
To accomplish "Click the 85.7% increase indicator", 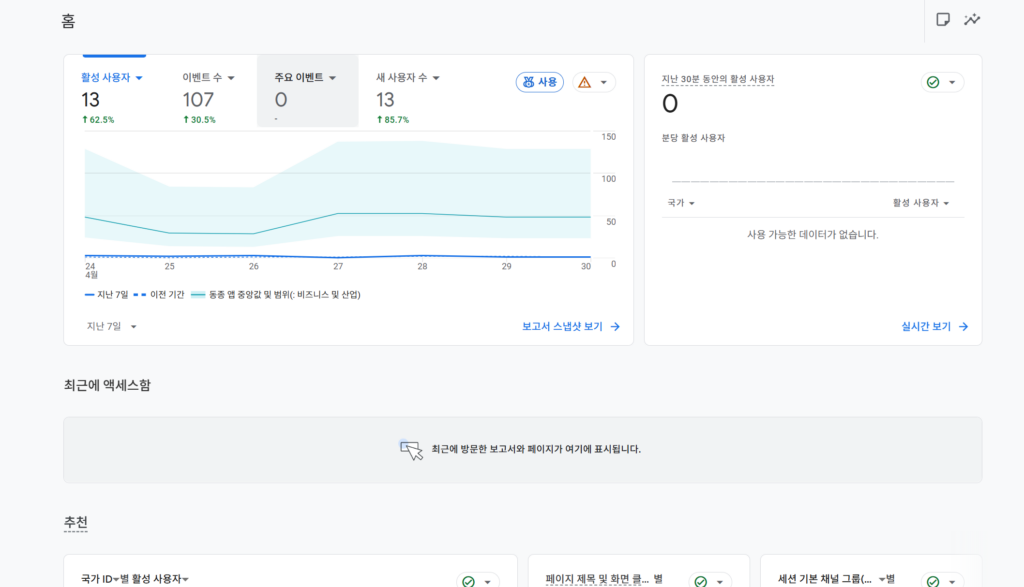I will coord(393,119).
